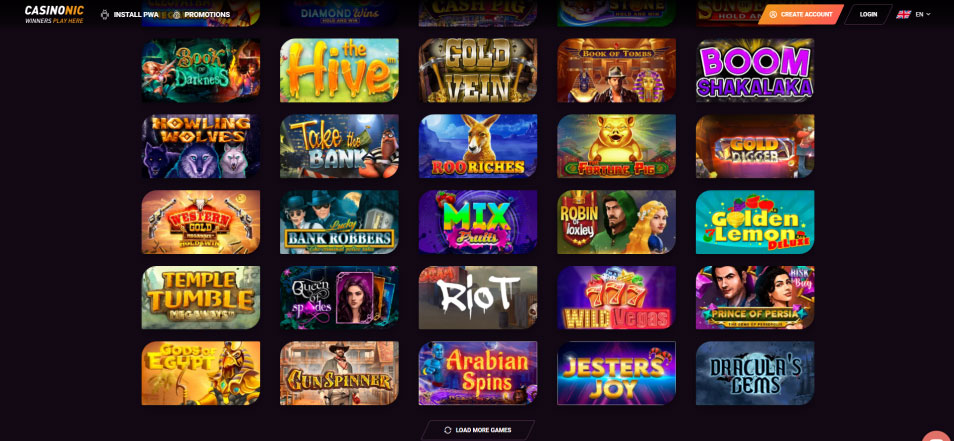Select the Roo Riches game

point(478,146)
